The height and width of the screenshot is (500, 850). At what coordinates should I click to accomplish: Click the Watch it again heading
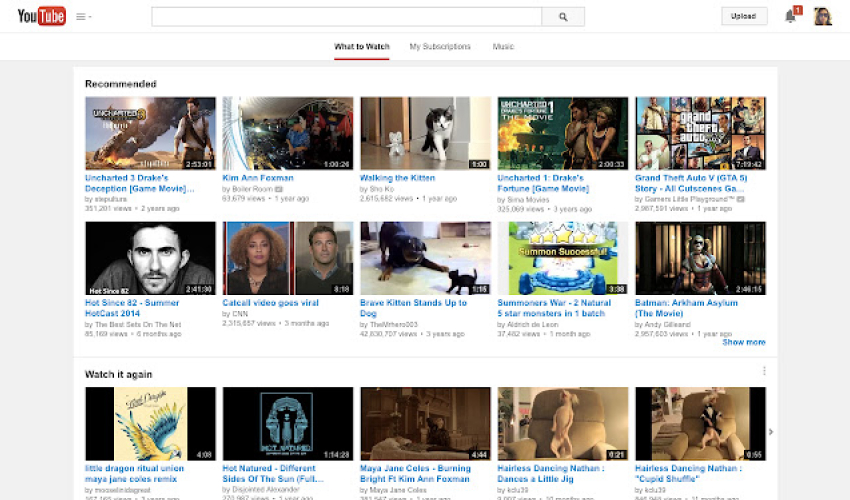119,374
